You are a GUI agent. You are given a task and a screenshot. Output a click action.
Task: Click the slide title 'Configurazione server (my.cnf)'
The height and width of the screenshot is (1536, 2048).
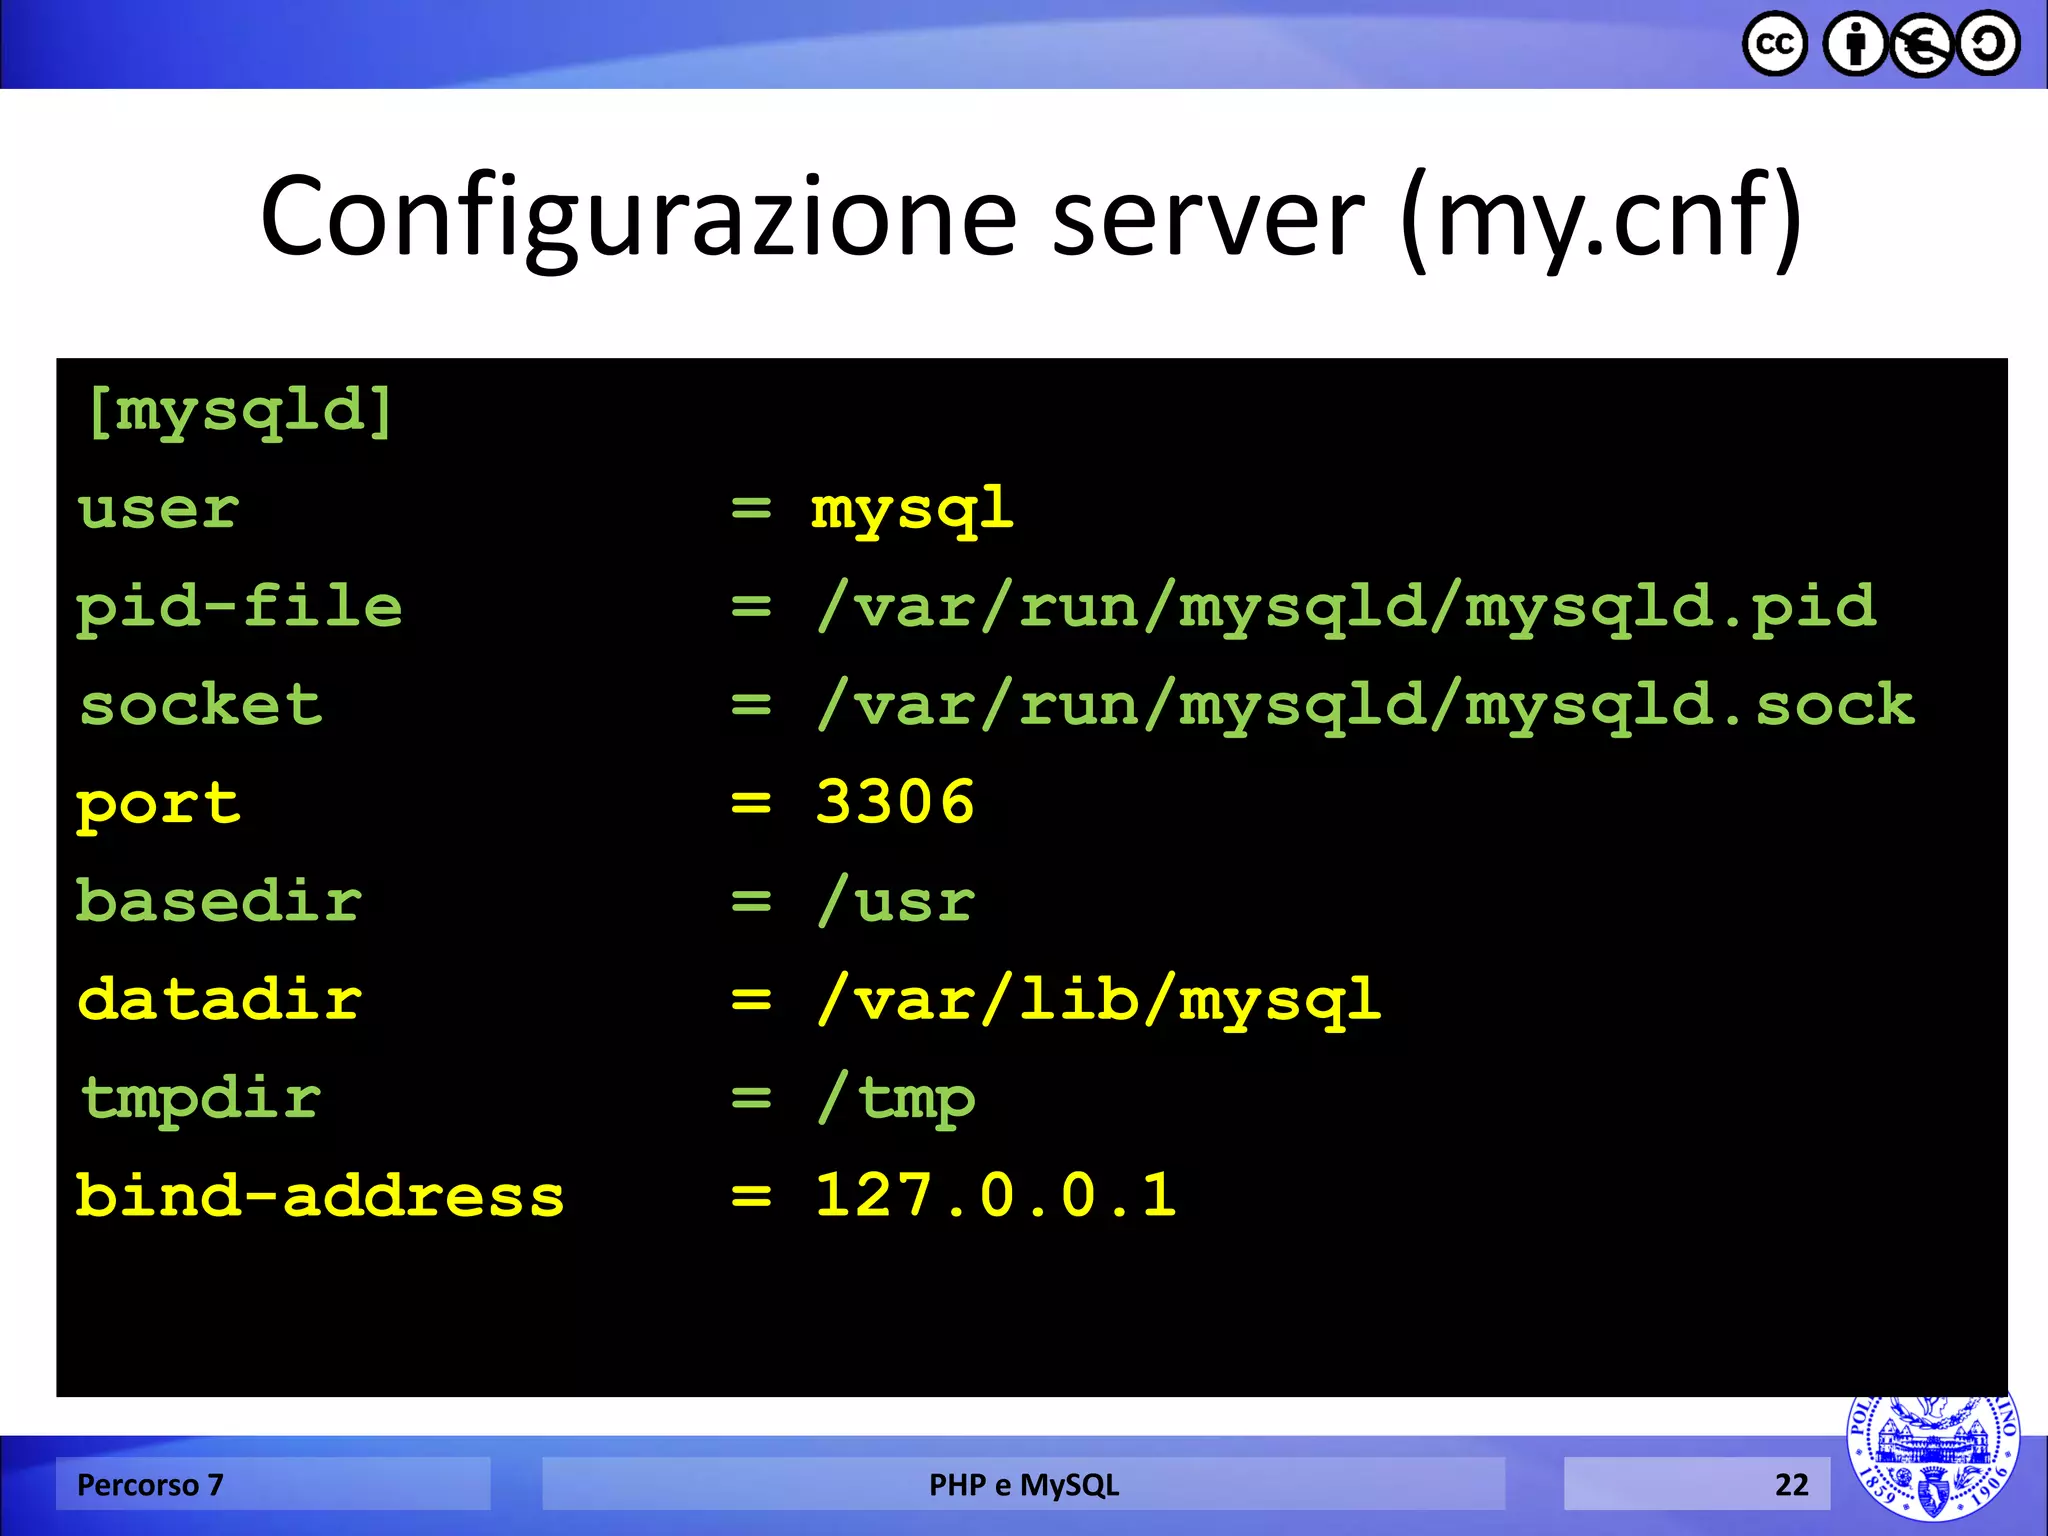(1030, 219)
